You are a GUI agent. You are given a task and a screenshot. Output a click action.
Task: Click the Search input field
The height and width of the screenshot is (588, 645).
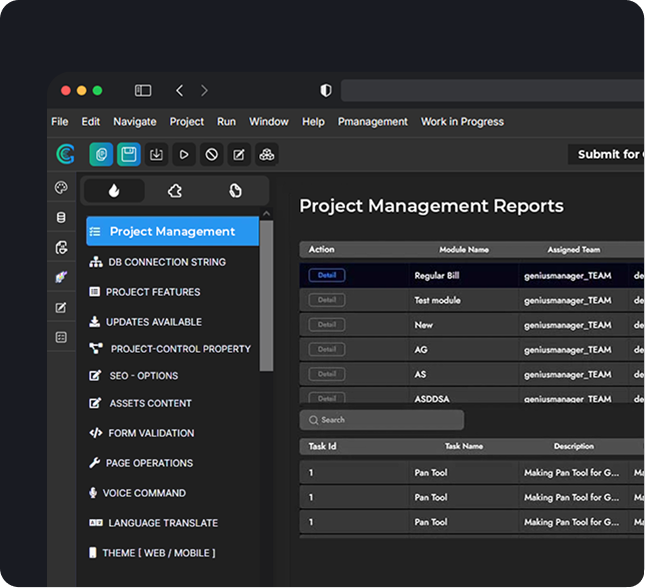coord(382,420)
